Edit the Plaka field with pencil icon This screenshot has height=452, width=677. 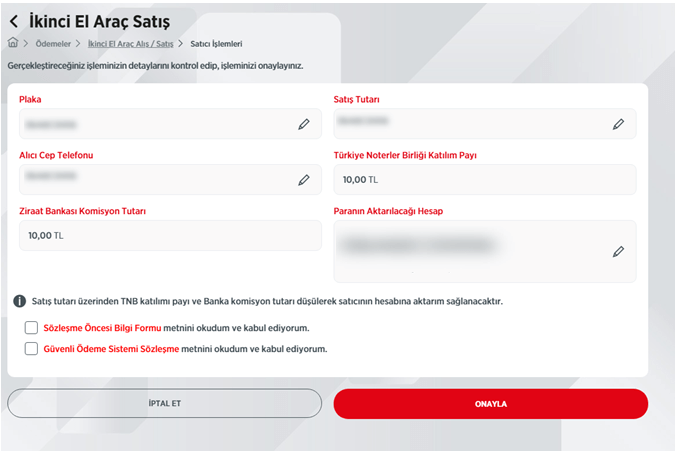click(x=304, y=124)
